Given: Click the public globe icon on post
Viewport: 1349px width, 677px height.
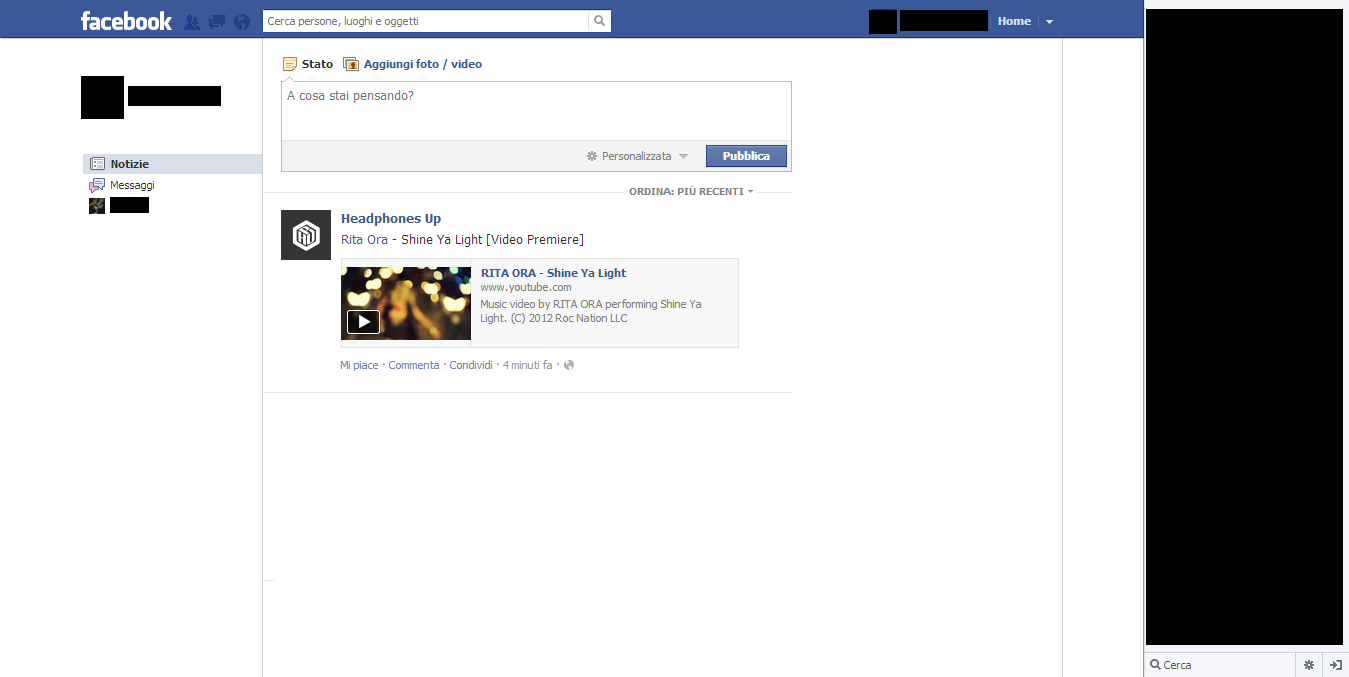Looking at the screenshot, I should [x=569, y=365].
